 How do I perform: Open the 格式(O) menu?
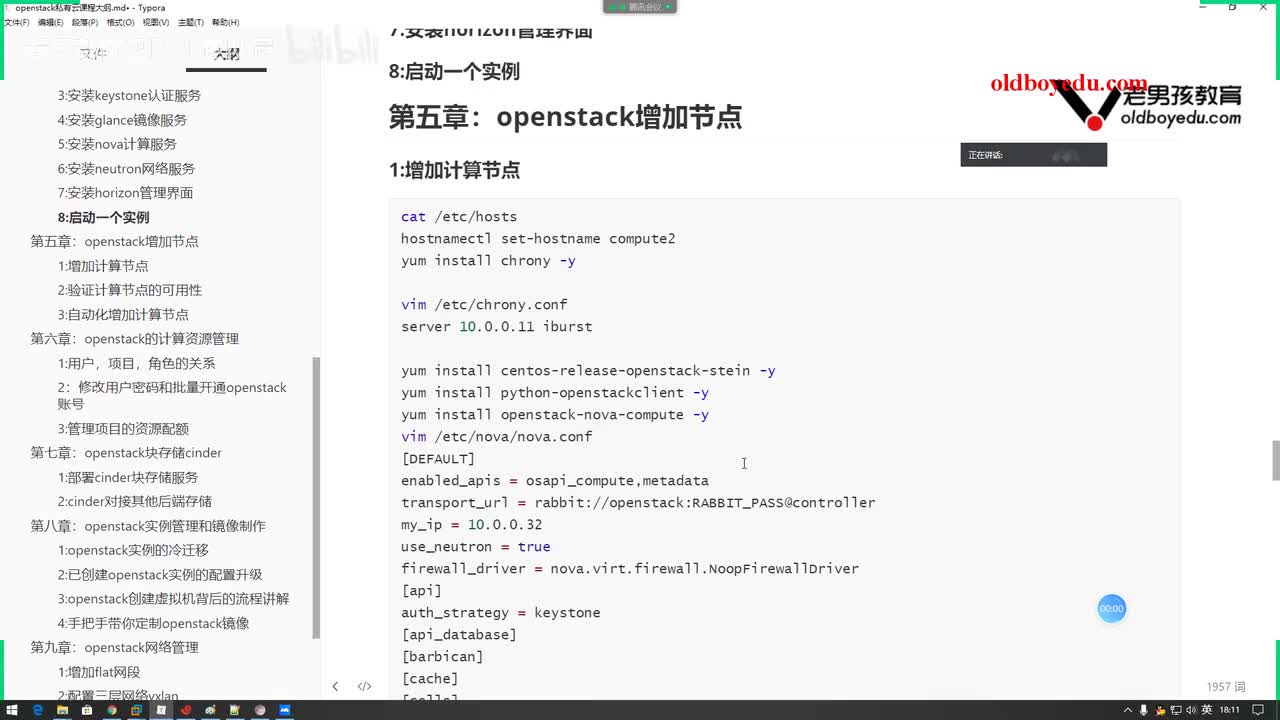click(120, 22)
